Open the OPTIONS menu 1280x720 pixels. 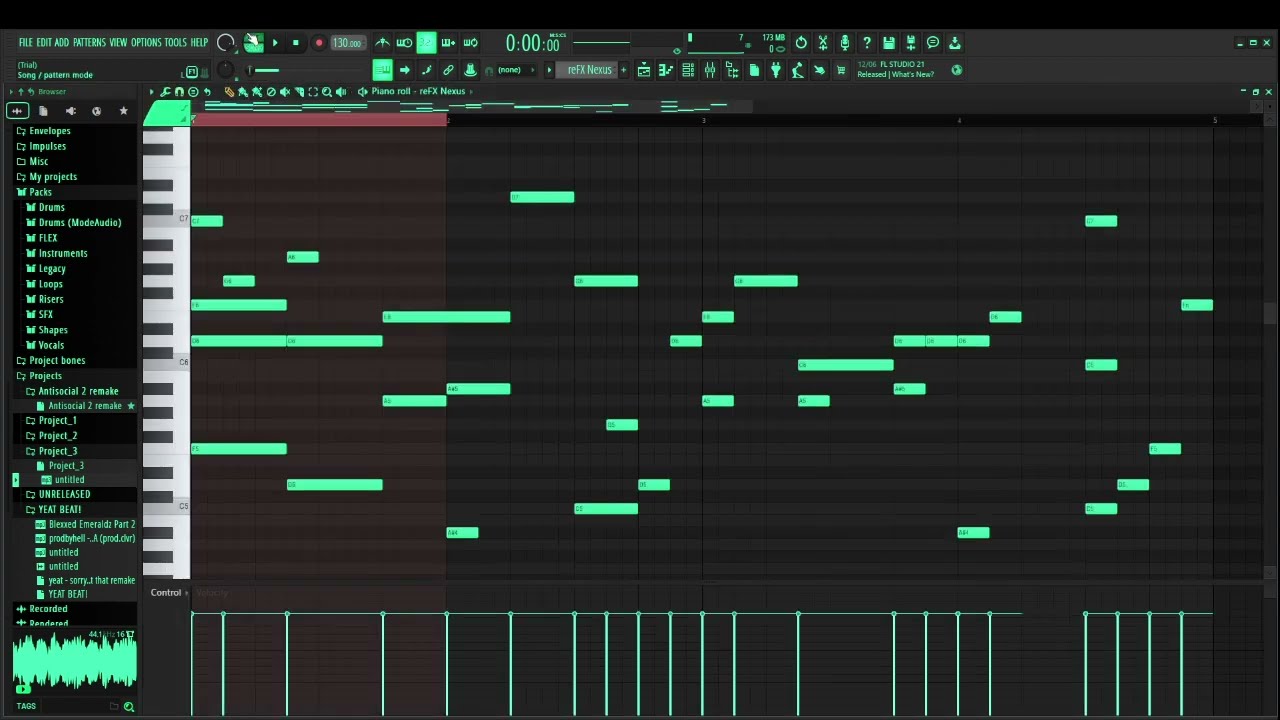pyautogui.click(x=146, y=42)
